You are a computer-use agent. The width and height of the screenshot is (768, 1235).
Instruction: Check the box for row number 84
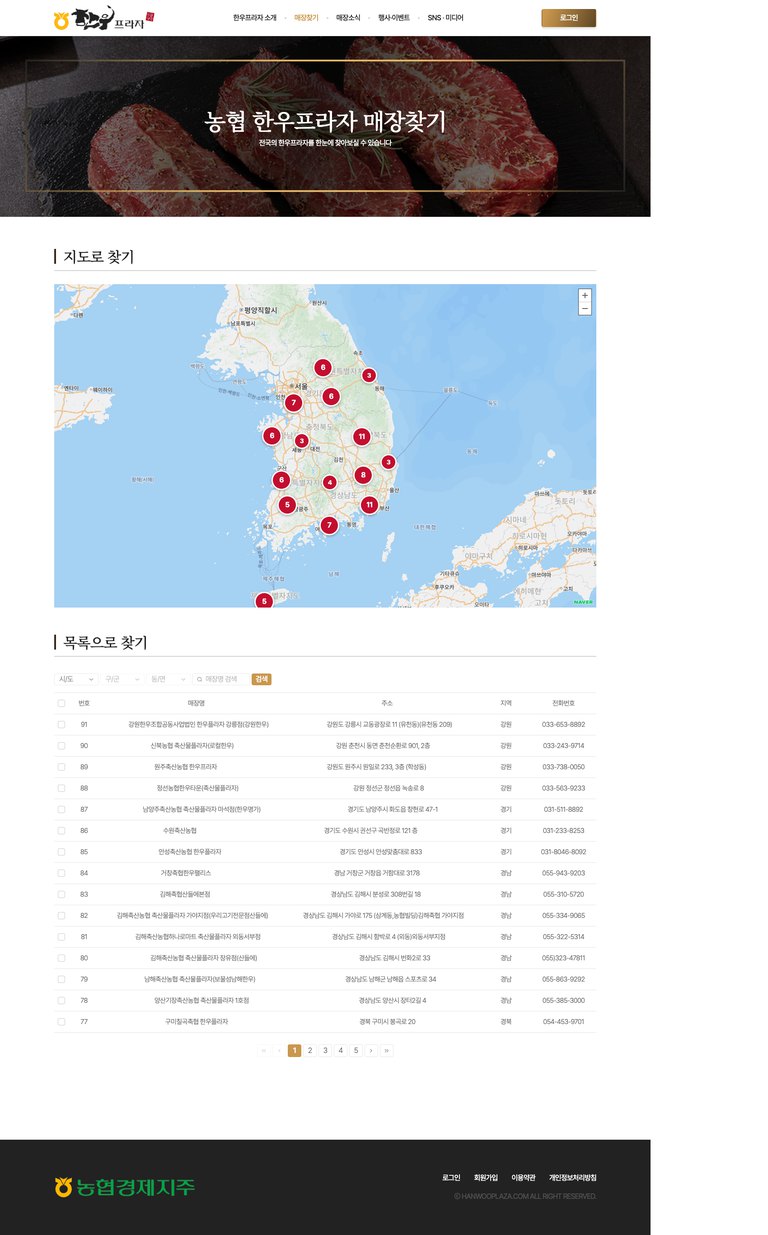coord(61,873)
